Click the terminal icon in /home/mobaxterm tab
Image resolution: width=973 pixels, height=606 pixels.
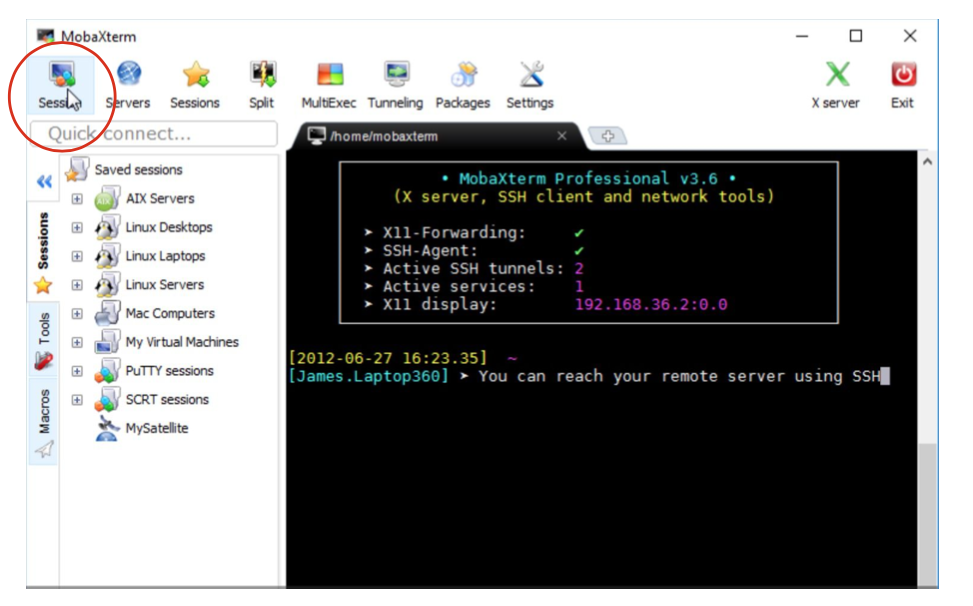[316, 136]
